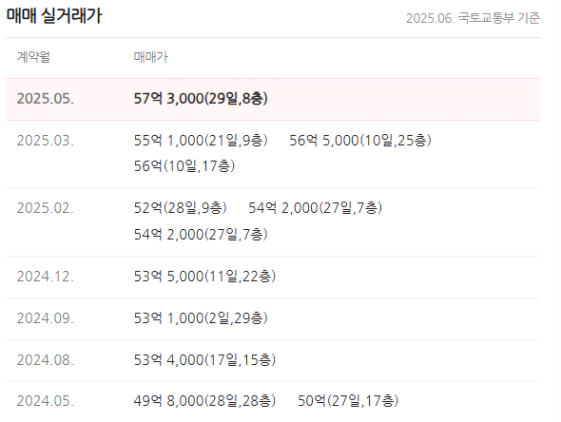Click the 53억 5,000(11일,22층) price entry
Viewport: 561px width, 422px height.
[x=205, y=276]
